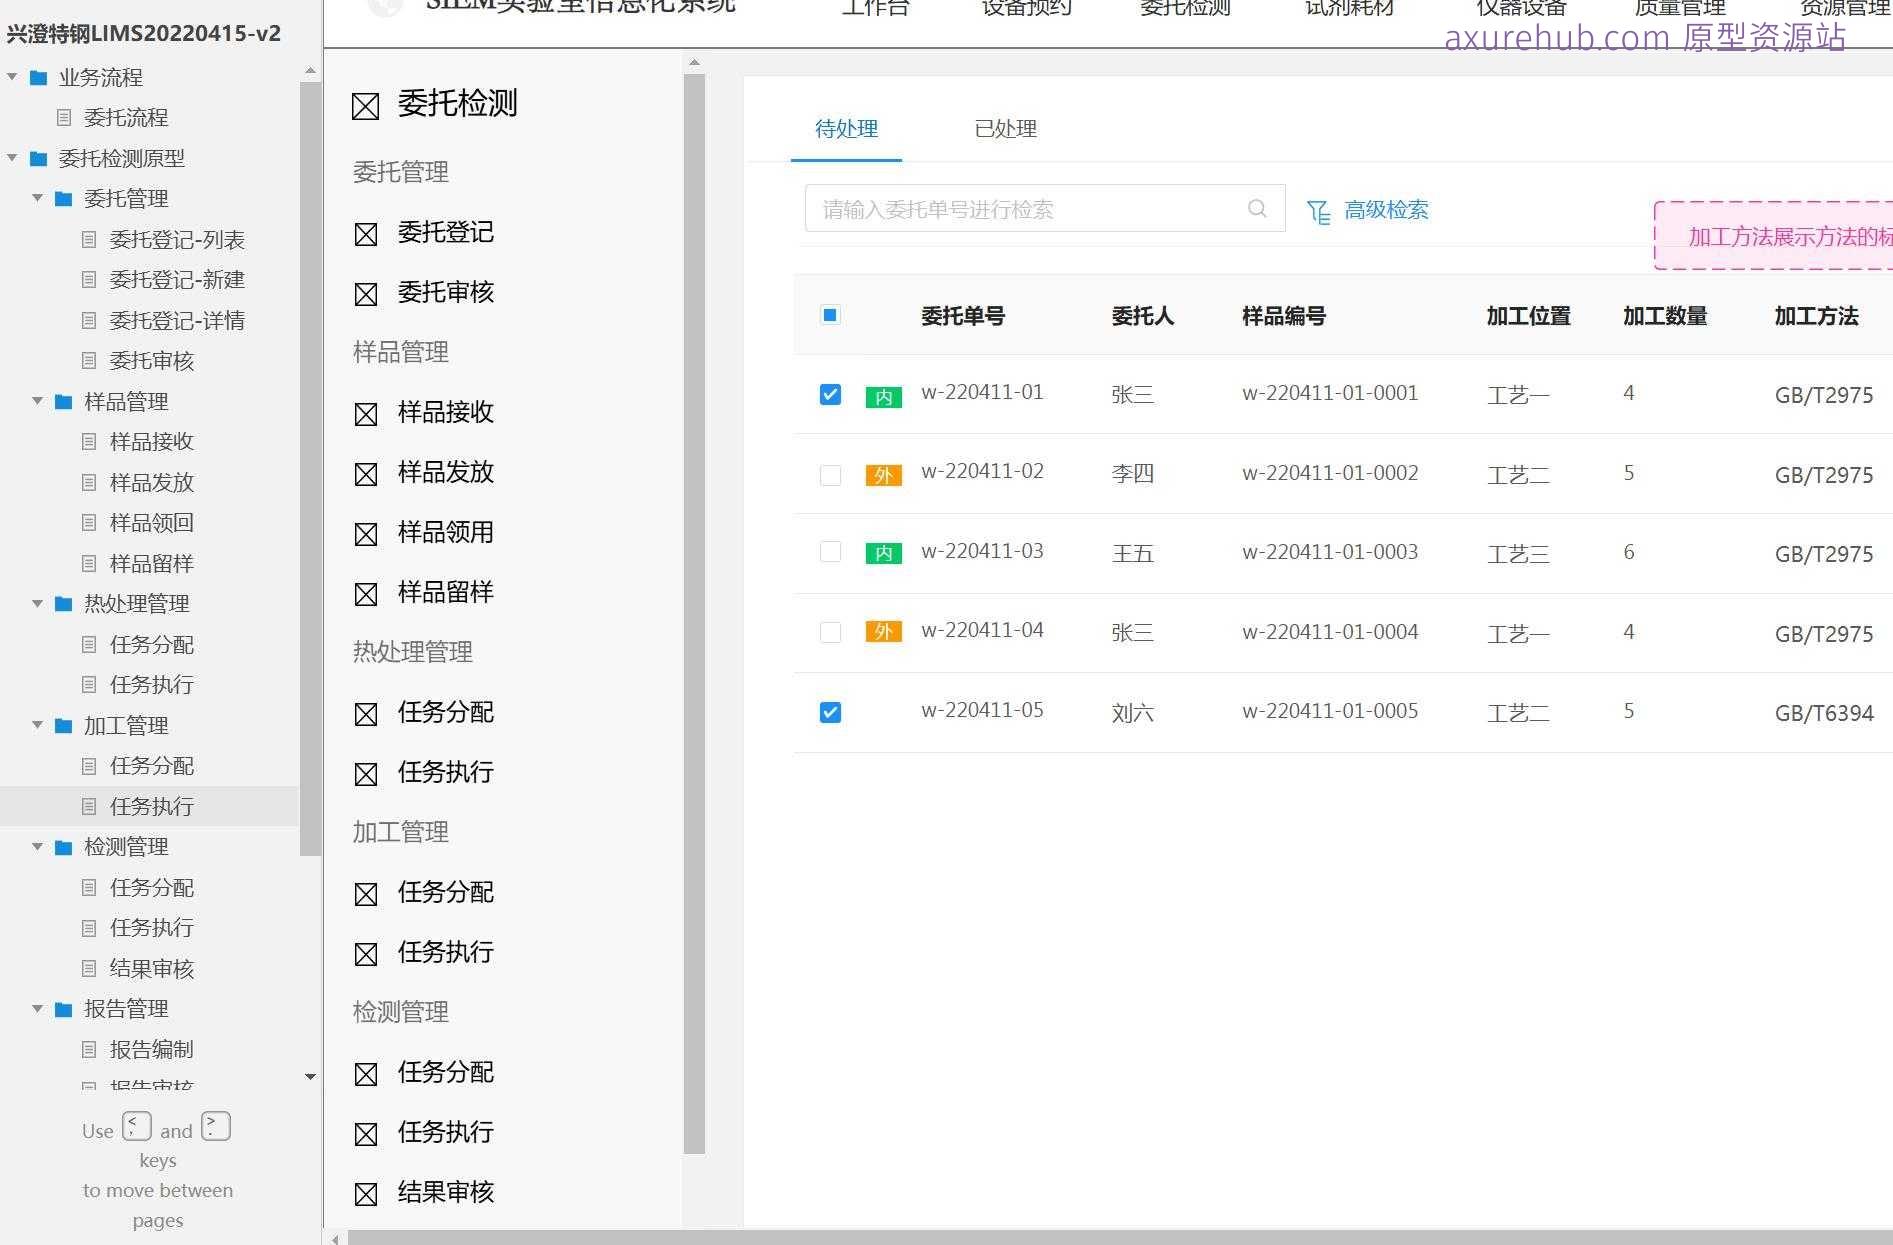The image size is (1893, 1245).
Task: Switch to the 已处理 tab
Action: pos(1005,129)
